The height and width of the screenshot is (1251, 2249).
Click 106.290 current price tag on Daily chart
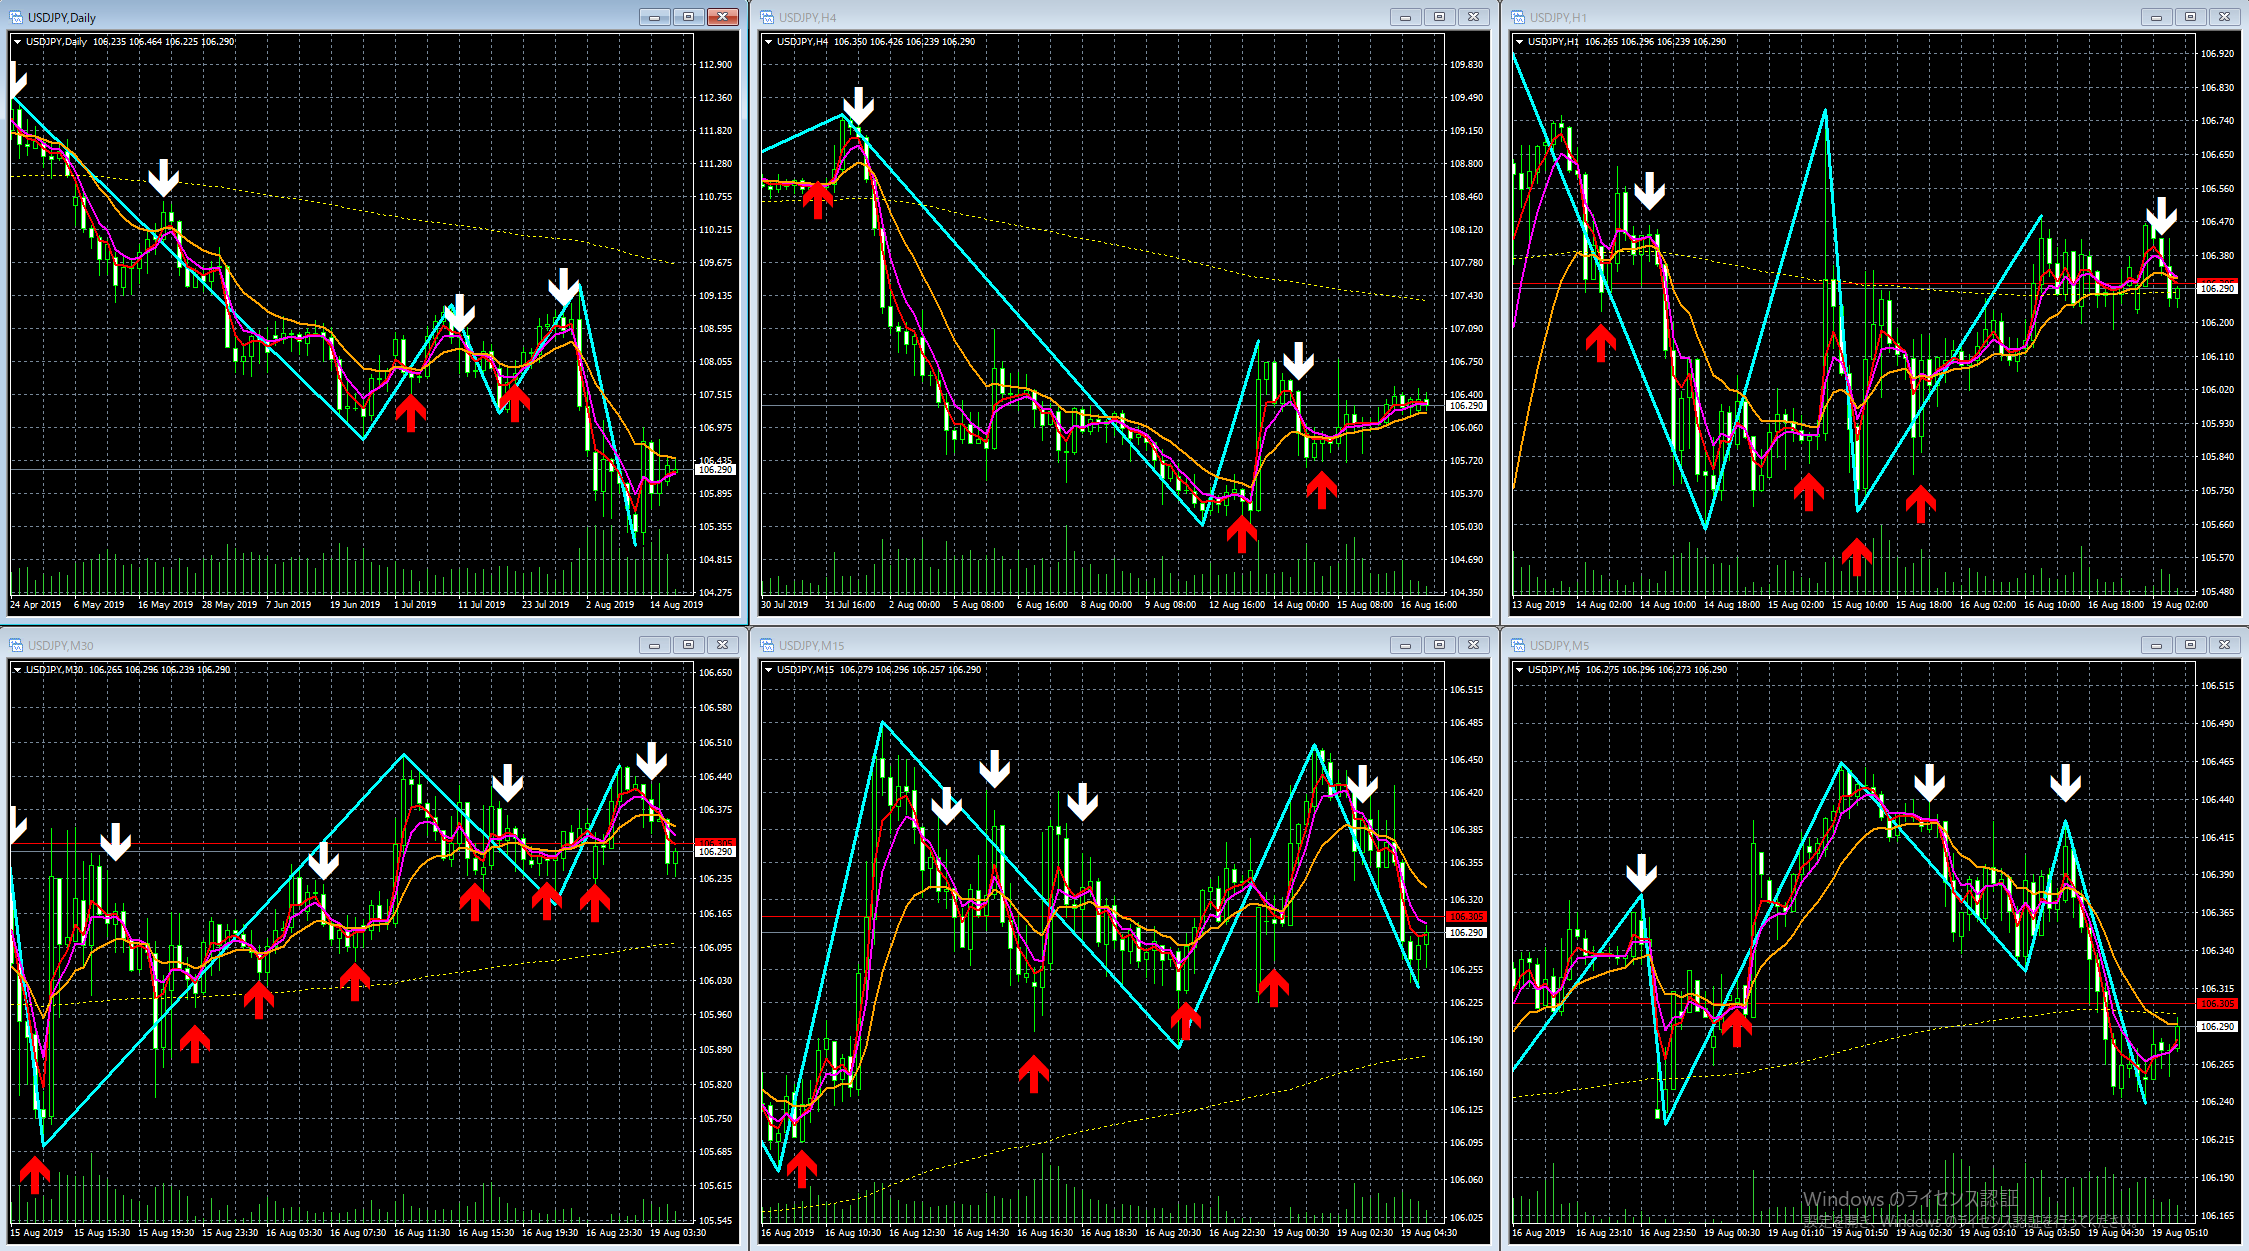point(715,469)
